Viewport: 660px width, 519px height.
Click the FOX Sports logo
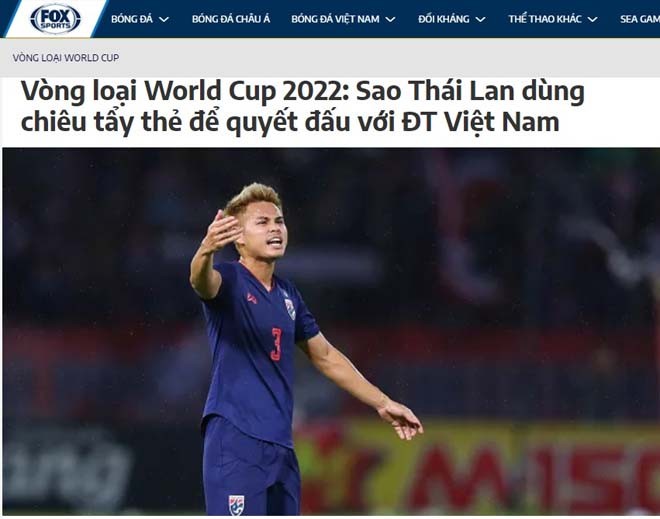[55, 19]
